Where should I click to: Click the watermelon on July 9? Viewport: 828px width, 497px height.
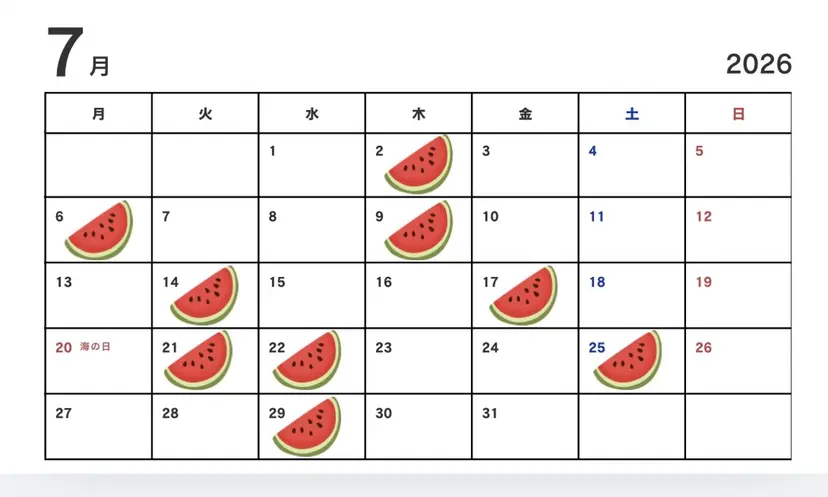tap(419, 230)
